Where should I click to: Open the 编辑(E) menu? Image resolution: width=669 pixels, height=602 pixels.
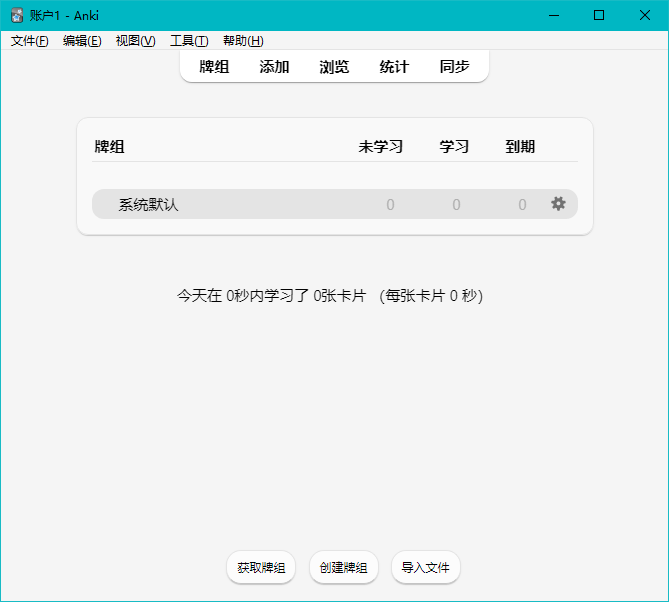tap(82, 41)
